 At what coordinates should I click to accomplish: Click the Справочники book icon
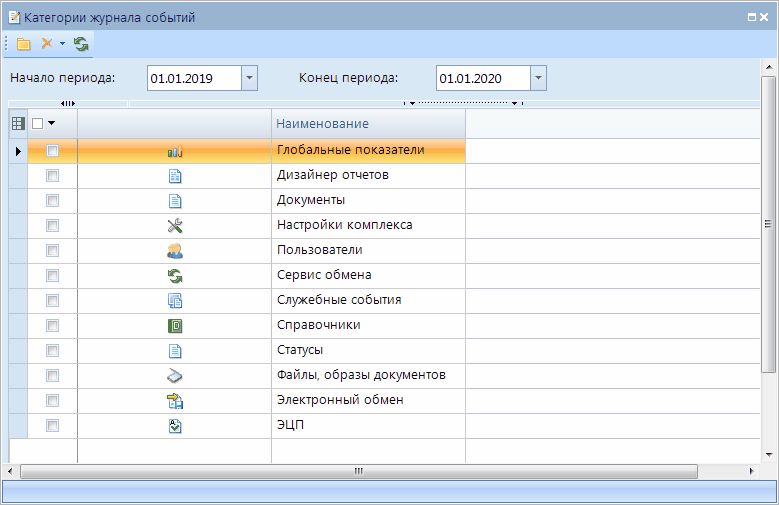pyautogui.click(x=175, y=326)
